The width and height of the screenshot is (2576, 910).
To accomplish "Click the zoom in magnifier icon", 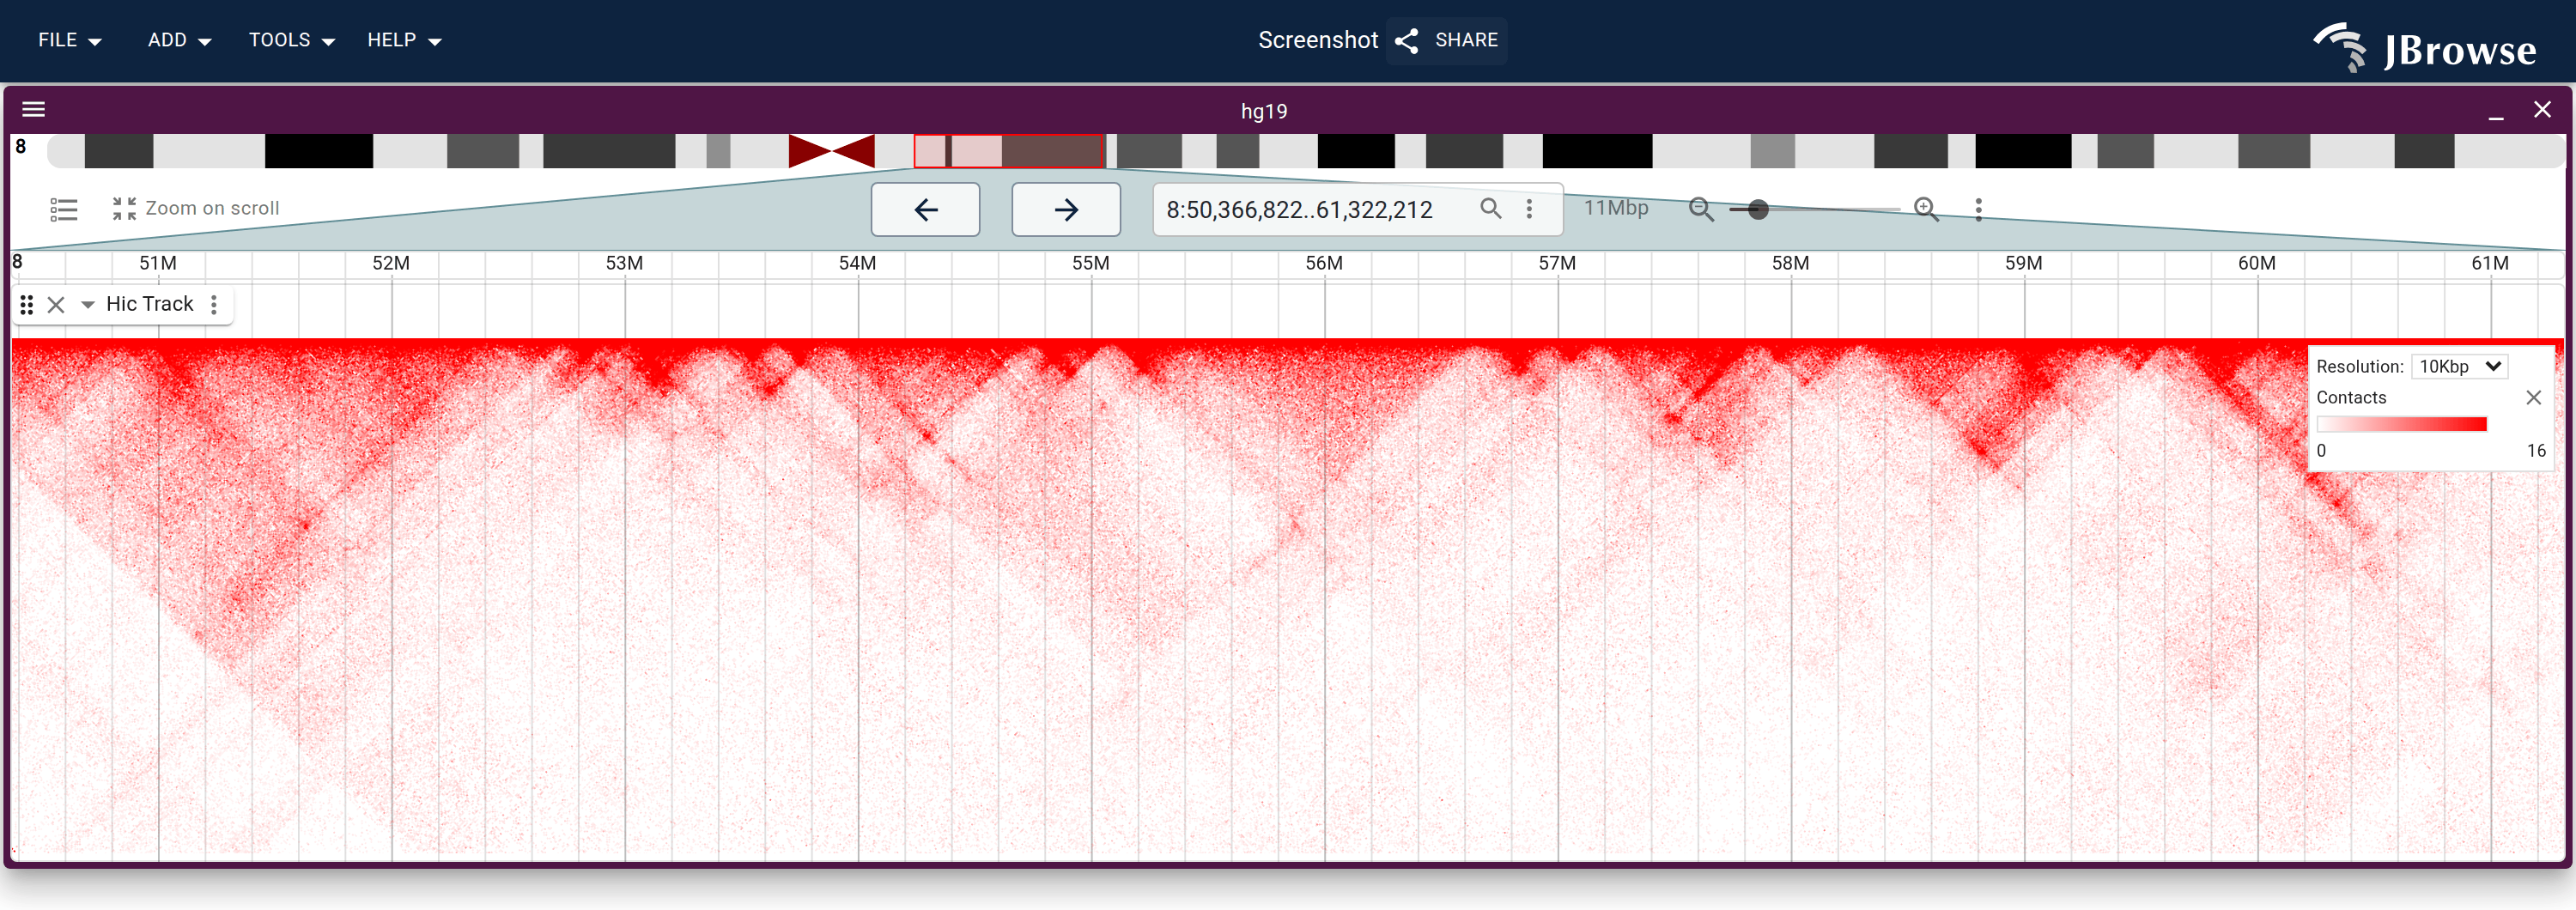I will click(x=1926, y=209).
